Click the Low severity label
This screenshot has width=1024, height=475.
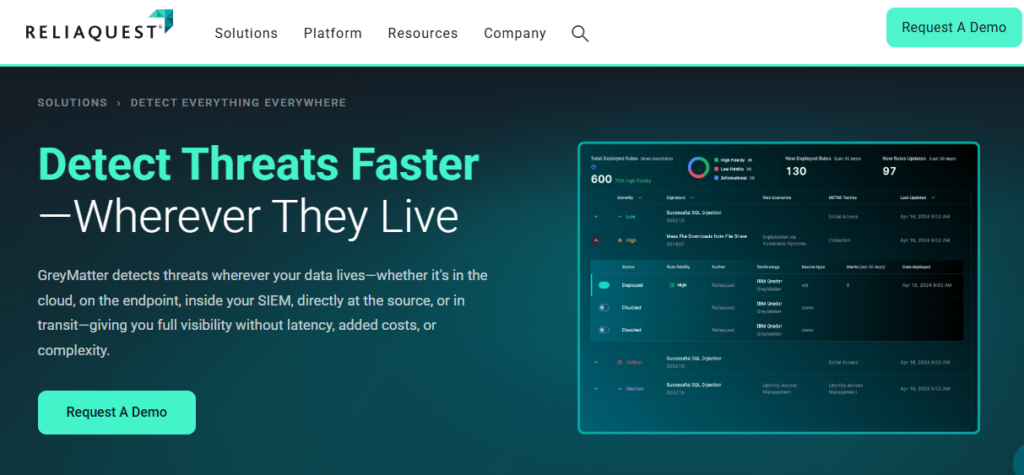point(630,216)
